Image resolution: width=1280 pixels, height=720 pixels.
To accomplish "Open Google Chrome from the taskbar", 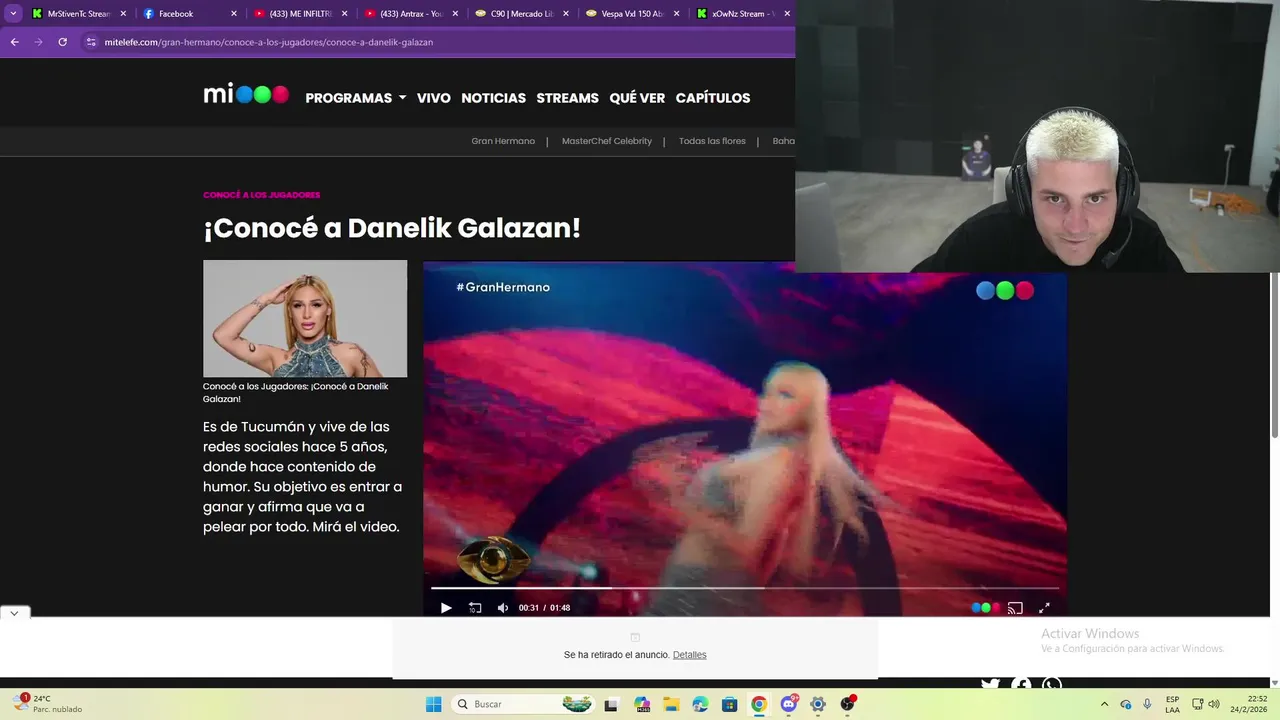I will click(759, 704).
